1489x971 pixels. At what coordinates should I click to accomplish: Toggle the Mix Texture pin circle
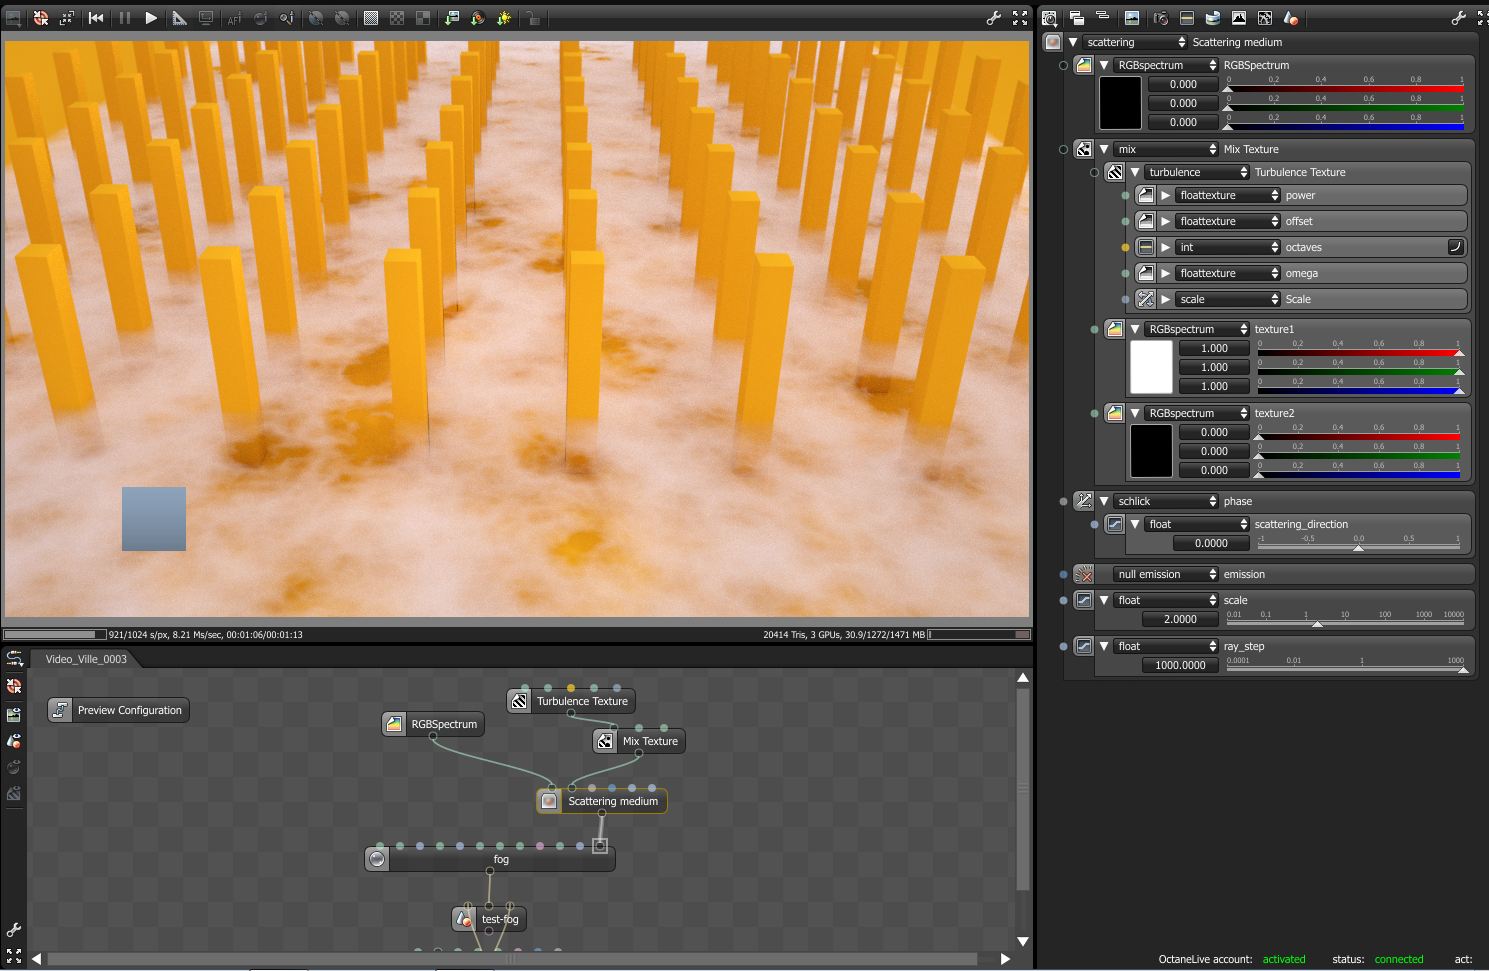click(1063, 149)
